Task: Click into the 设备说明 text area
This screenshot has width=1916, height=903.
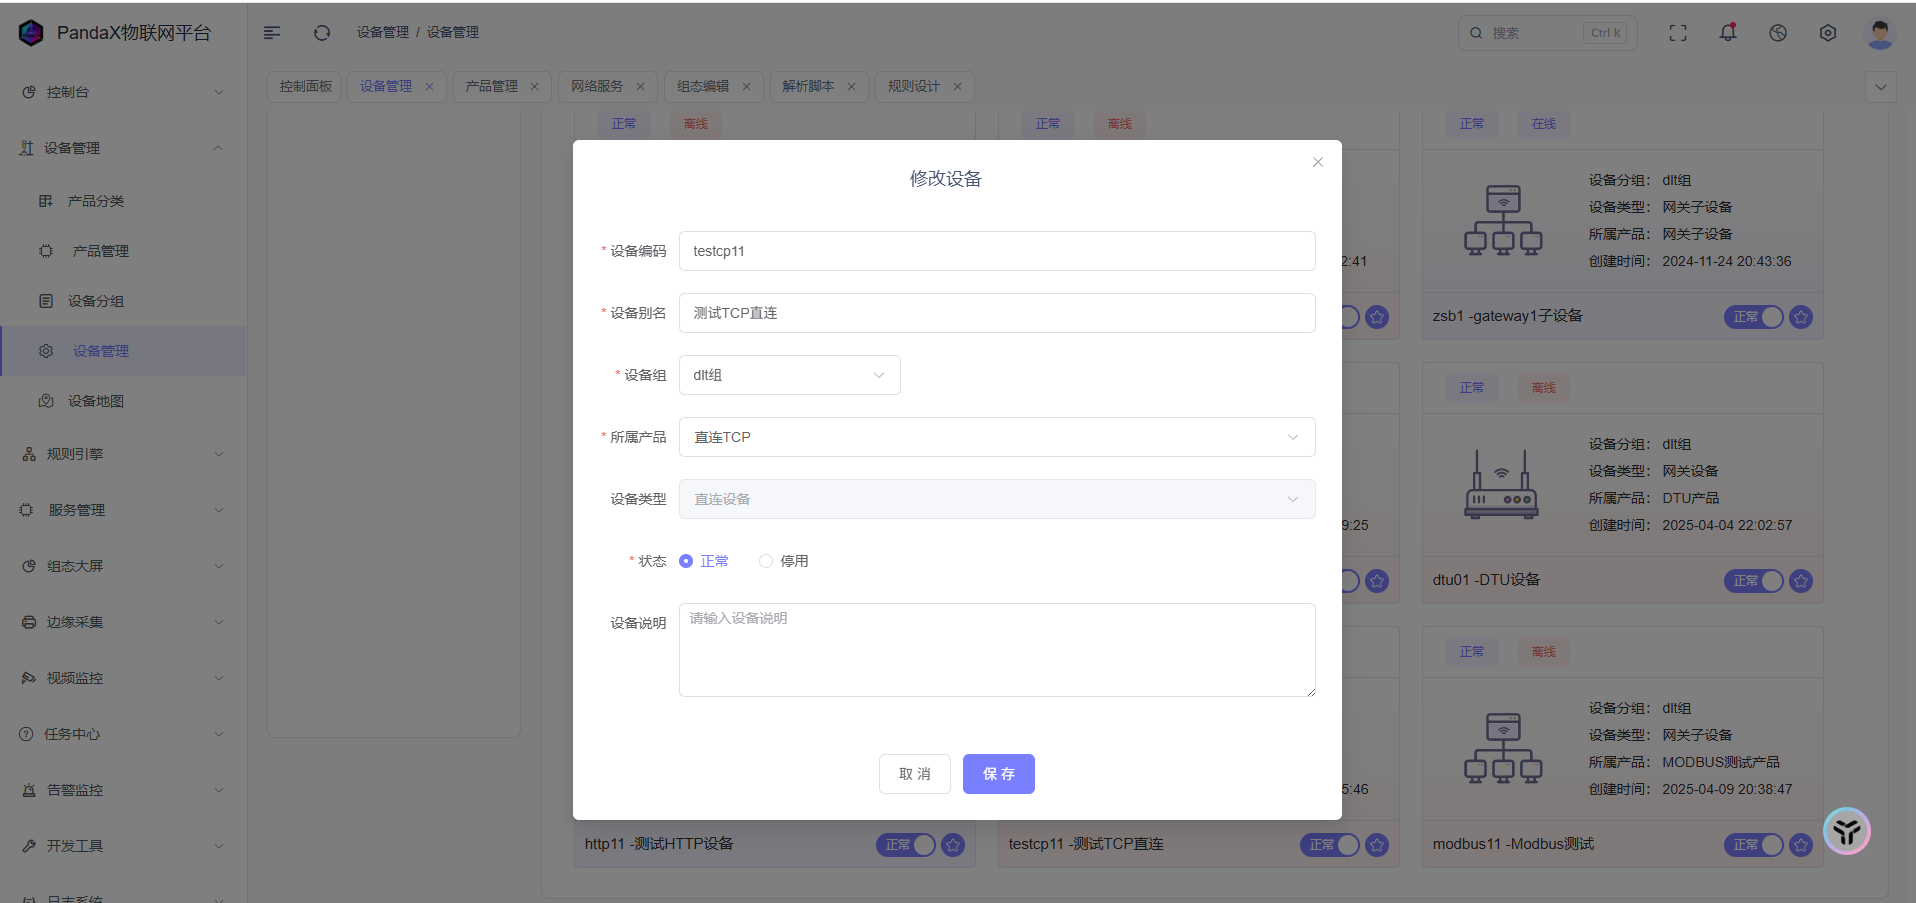Action: 996,650
